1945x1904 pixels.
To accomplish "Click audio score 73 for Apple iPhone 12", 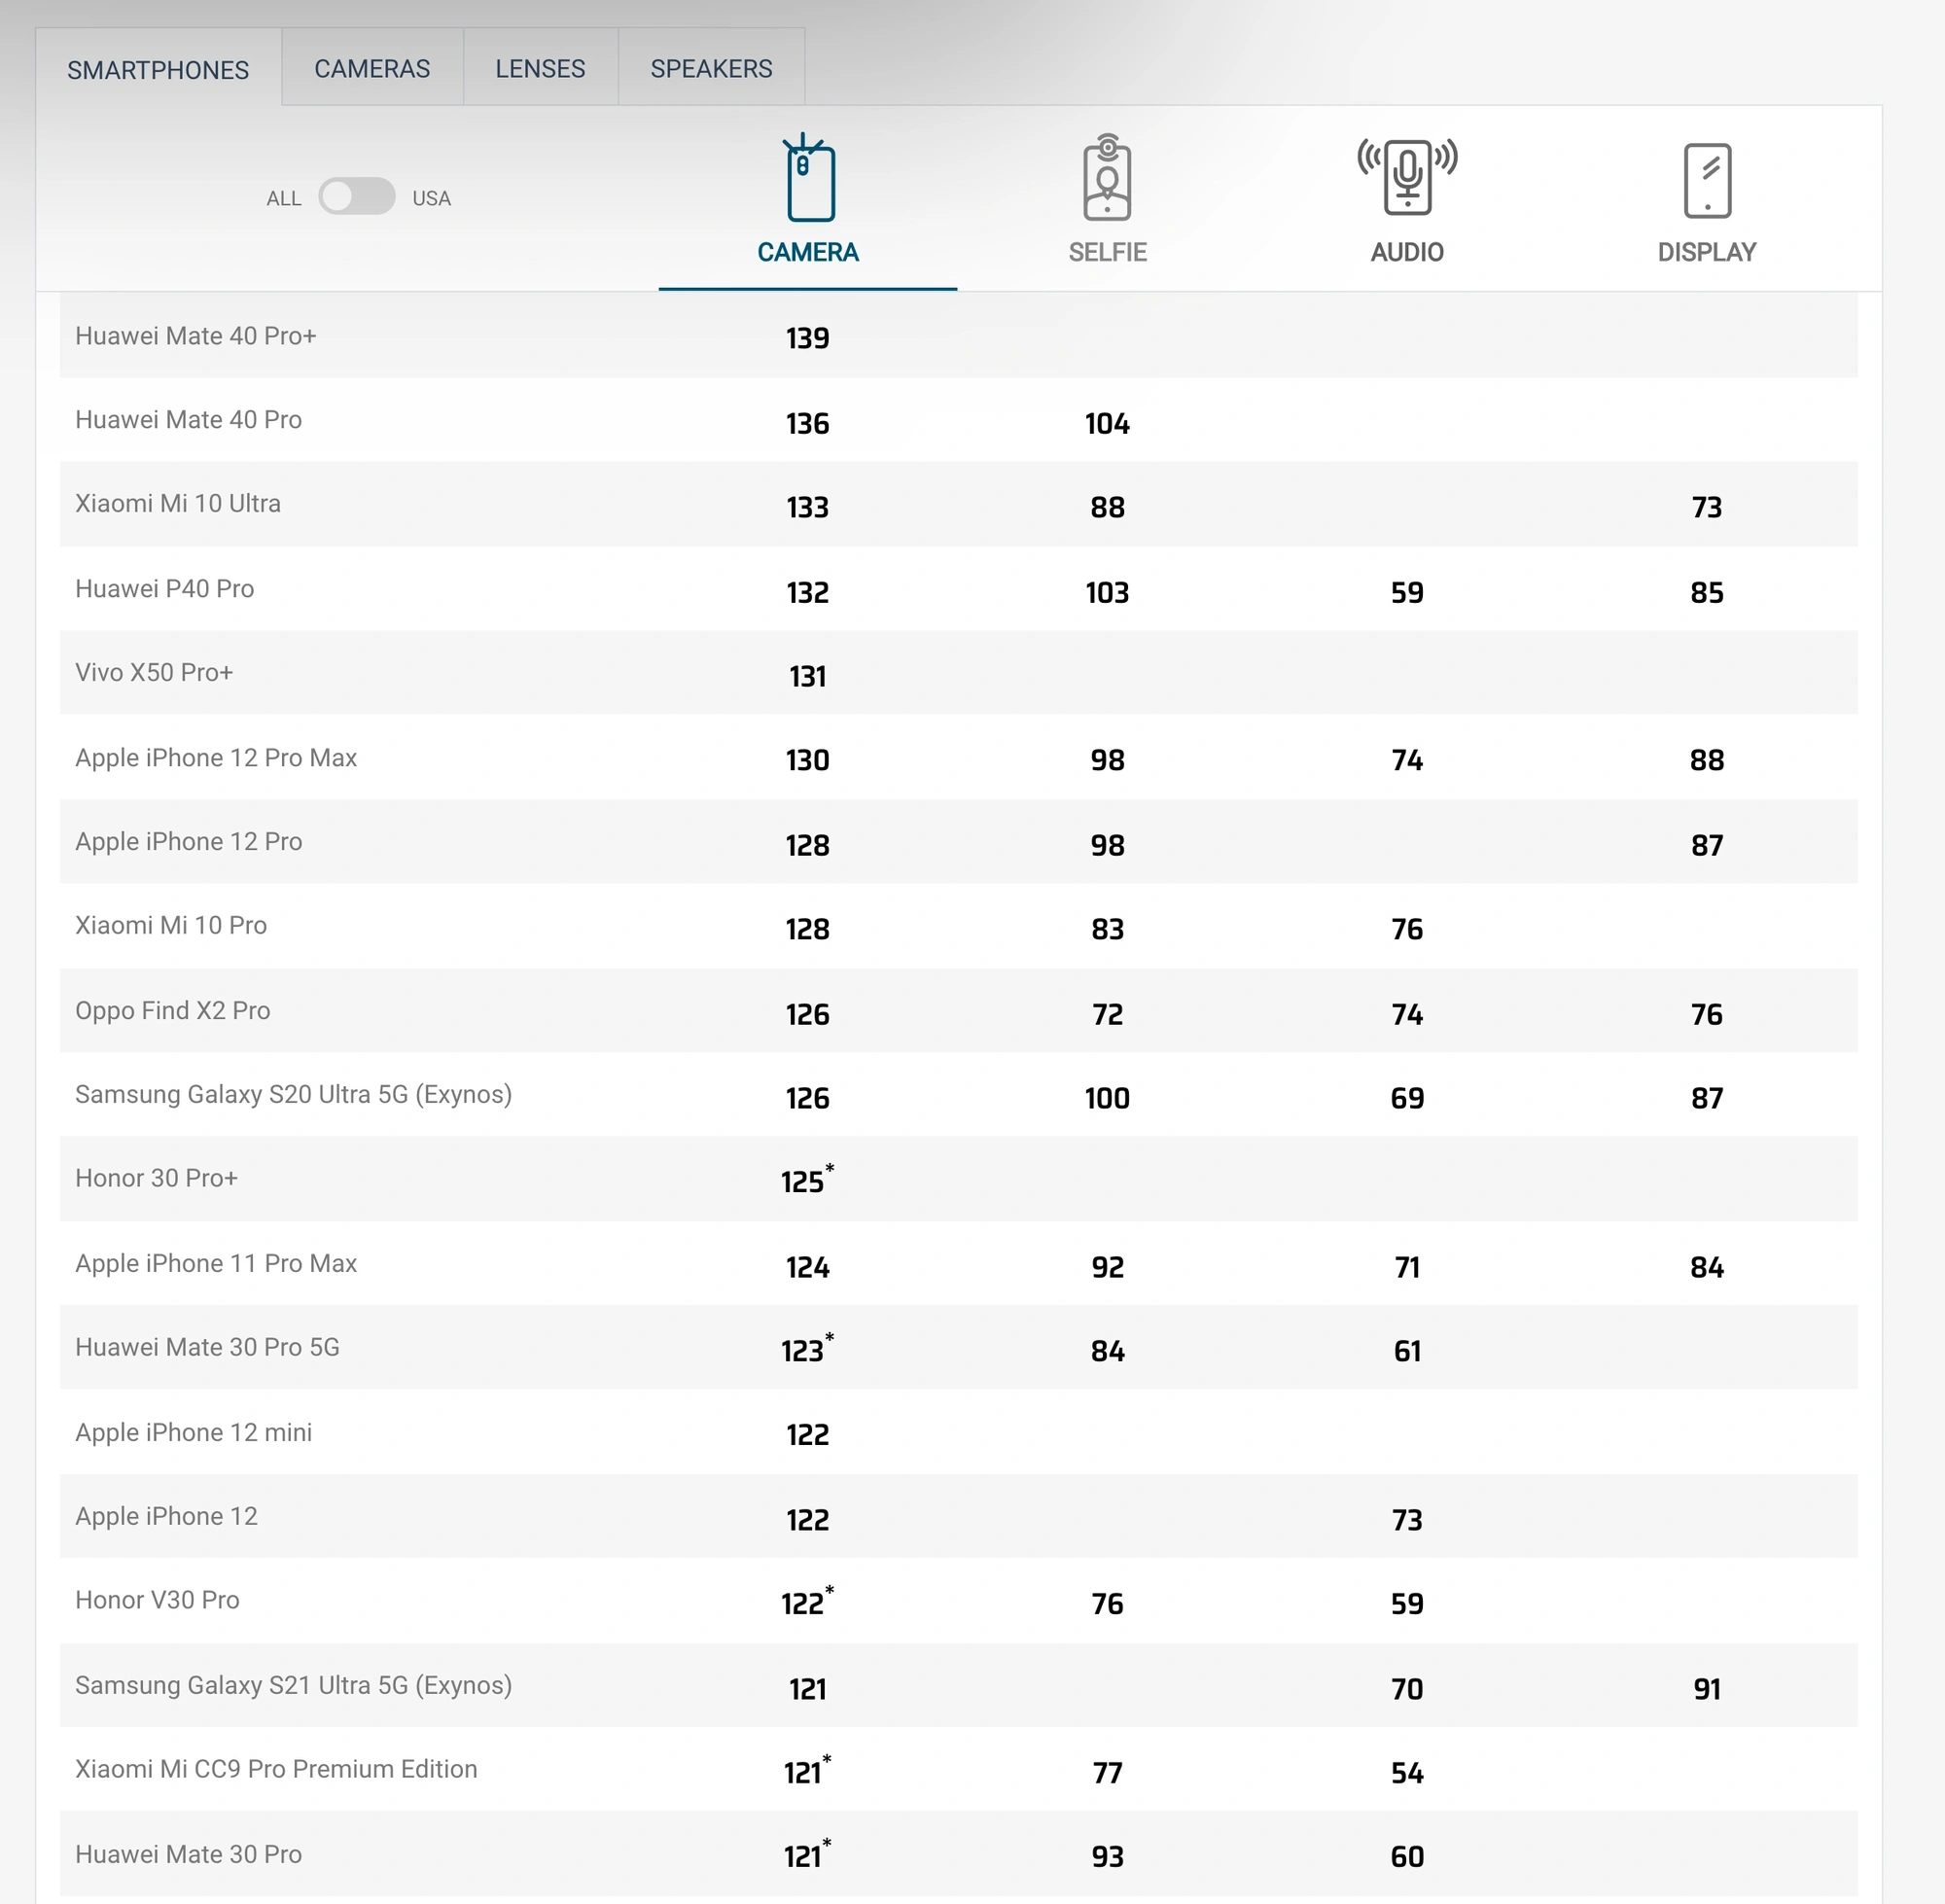I will click(1407, 1521).
